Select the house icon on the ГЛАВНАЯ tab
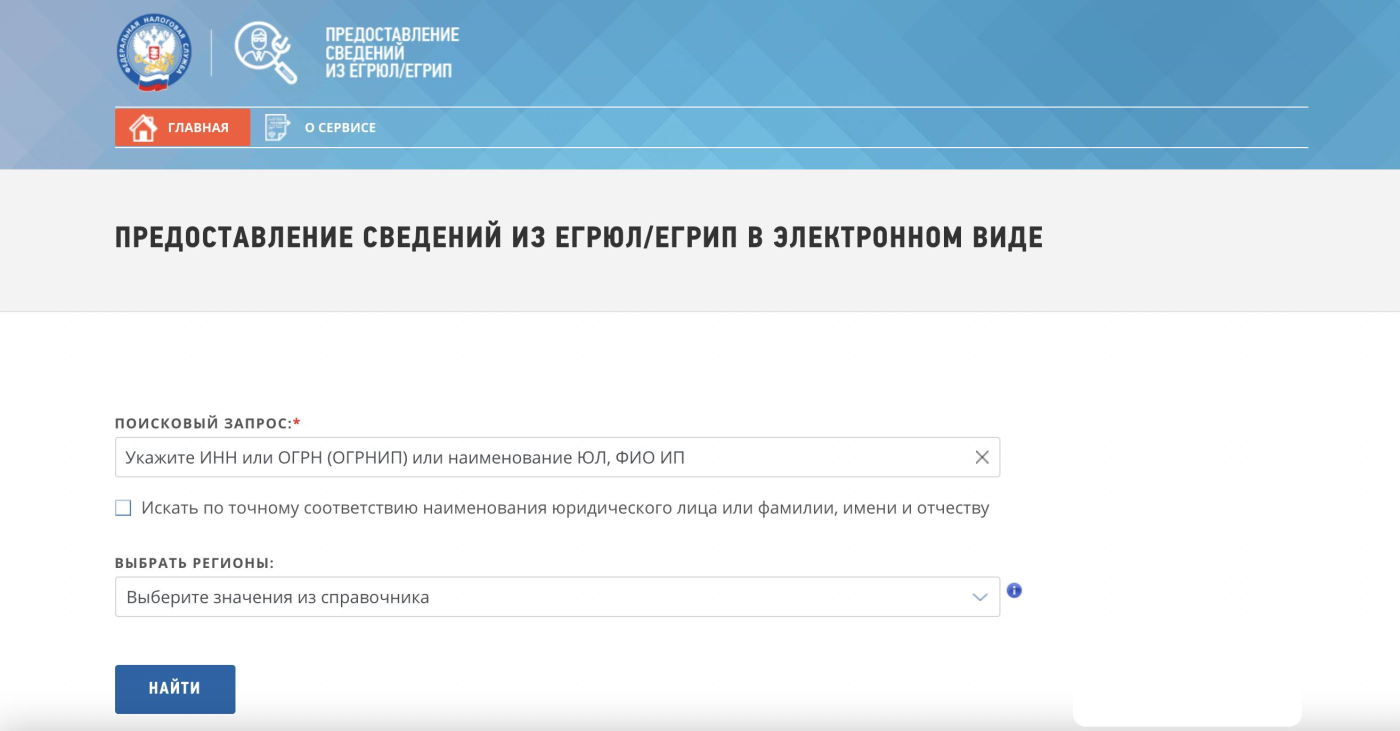The width and height of the screenshot is (1400, 731). point(145,127)
